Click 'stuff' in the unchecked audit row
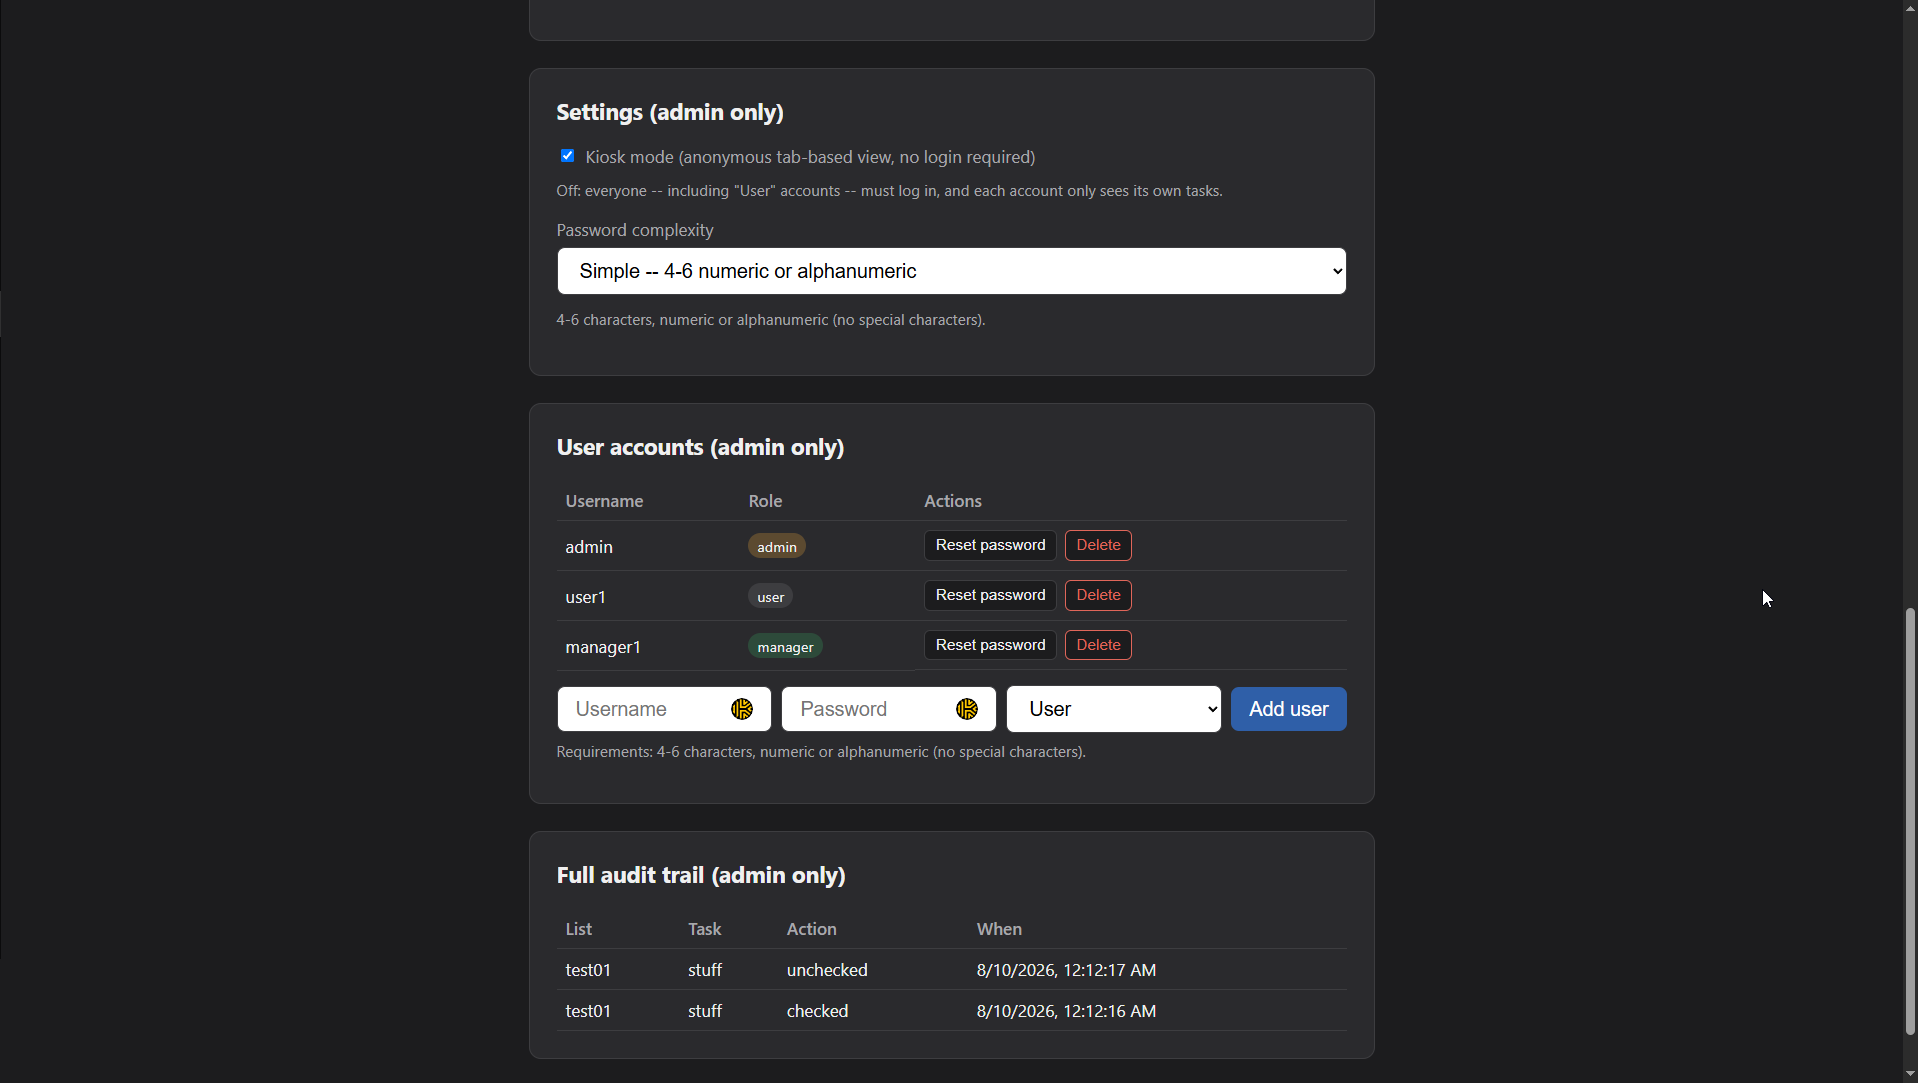 (705, 970)
